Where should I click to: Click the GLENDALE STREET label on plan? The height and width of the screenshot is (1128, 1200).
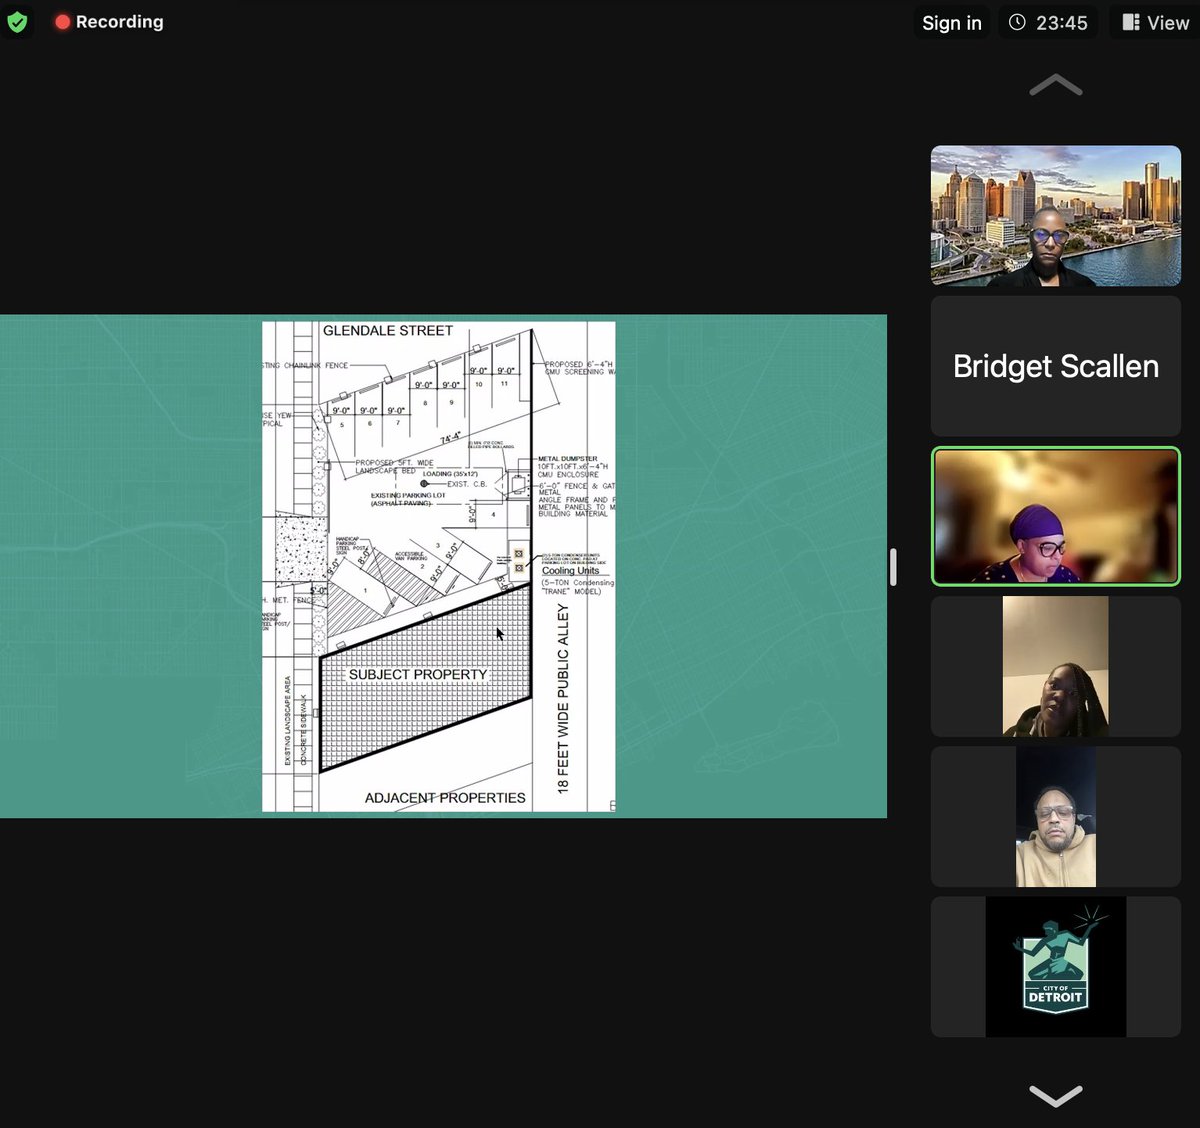click(388, 331)
